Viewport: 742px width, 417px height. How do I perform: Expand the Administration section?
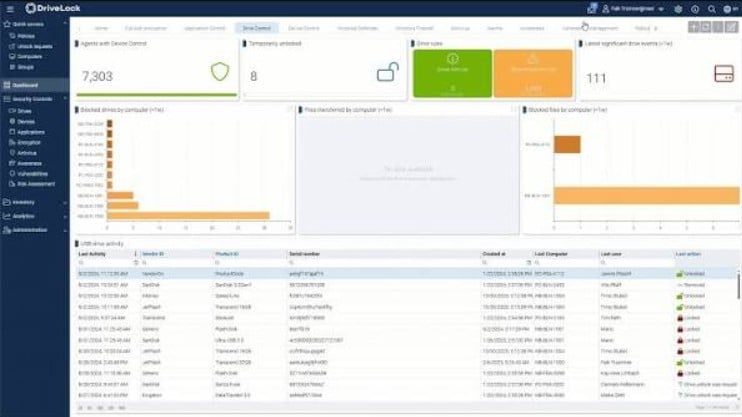coord(65,230)
